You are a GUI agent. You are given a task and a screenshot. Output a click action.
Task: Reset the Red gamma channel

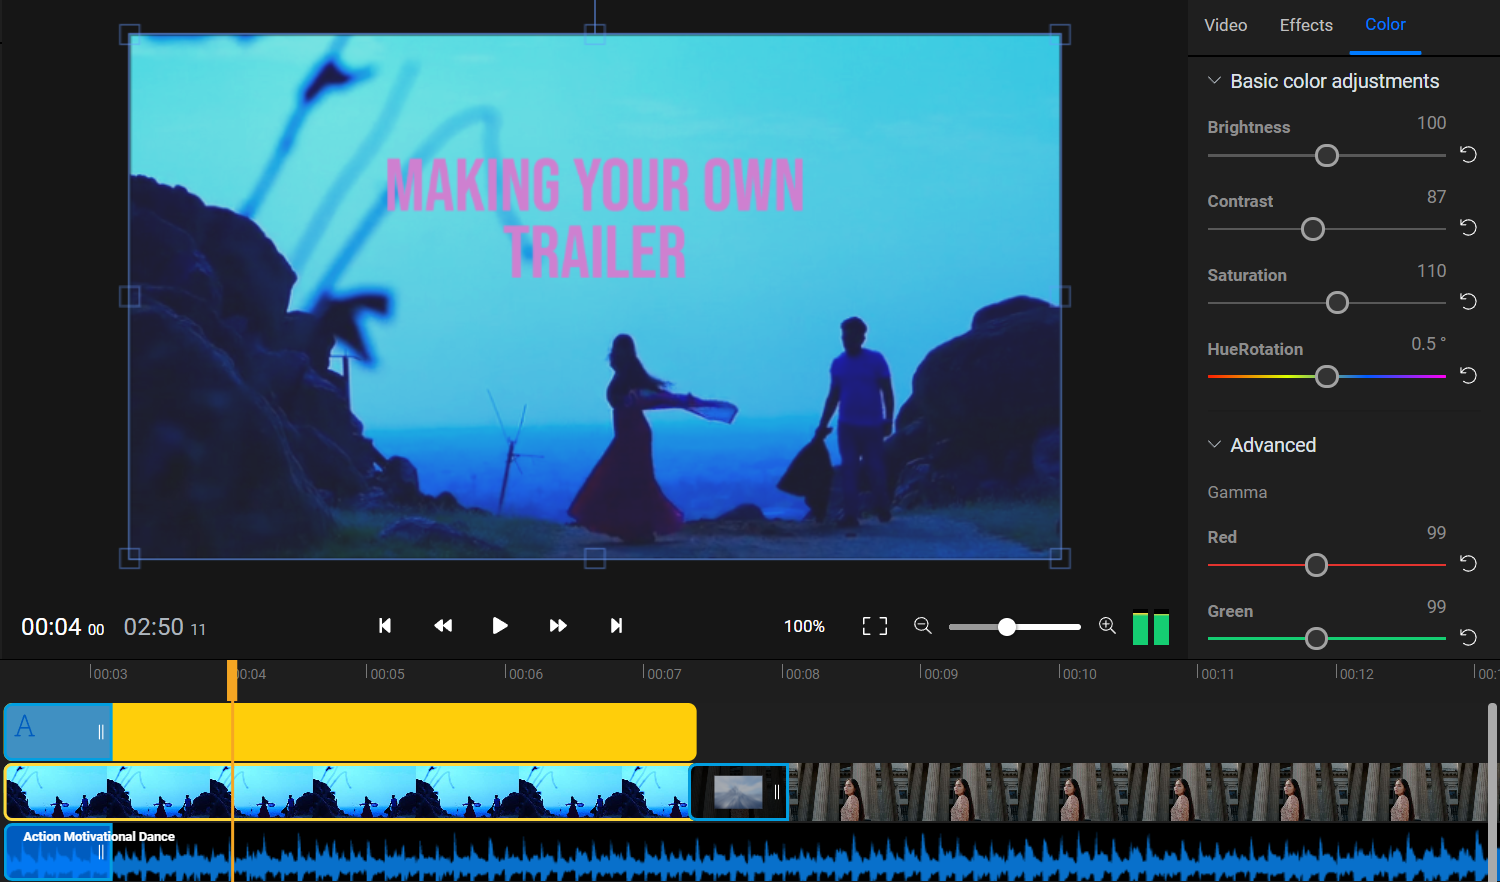(1468, 564)
